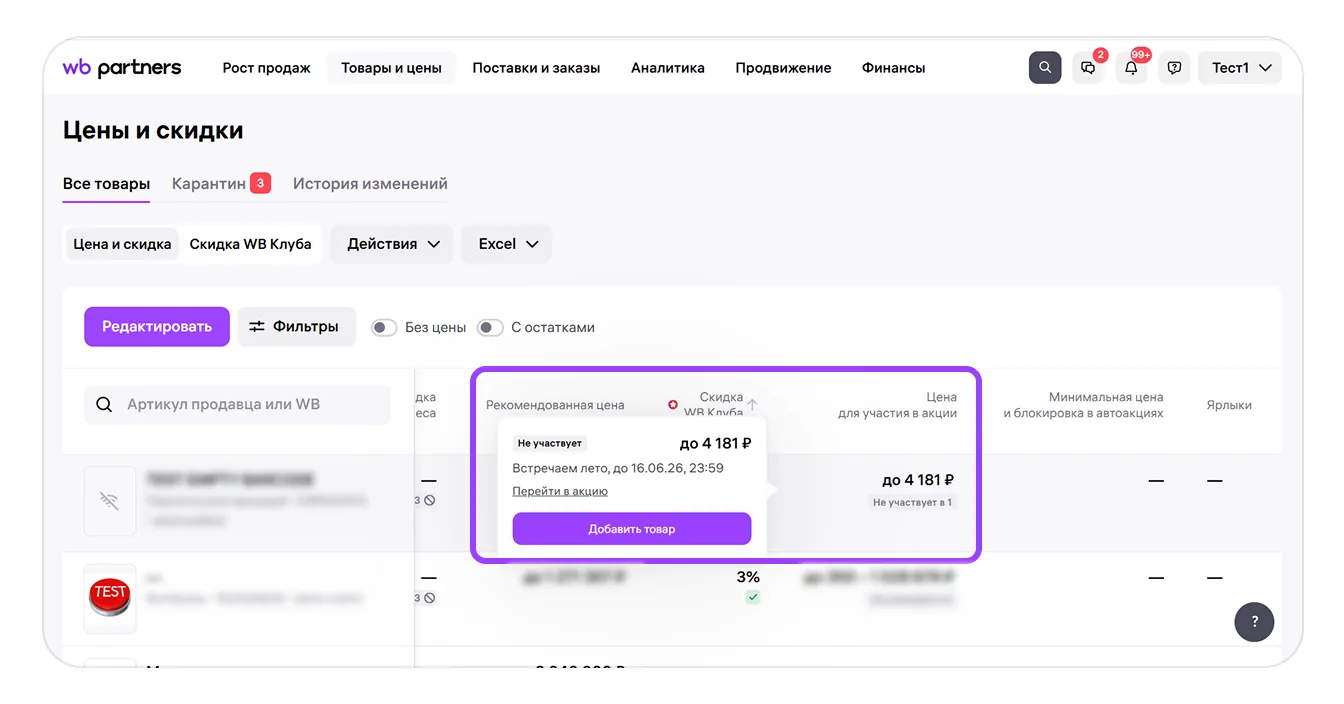The width and height of the screenshot is (1344, 704).
Task: Switch to the Все товары tab
Action: pyautogui.click(x=106, y=184)
